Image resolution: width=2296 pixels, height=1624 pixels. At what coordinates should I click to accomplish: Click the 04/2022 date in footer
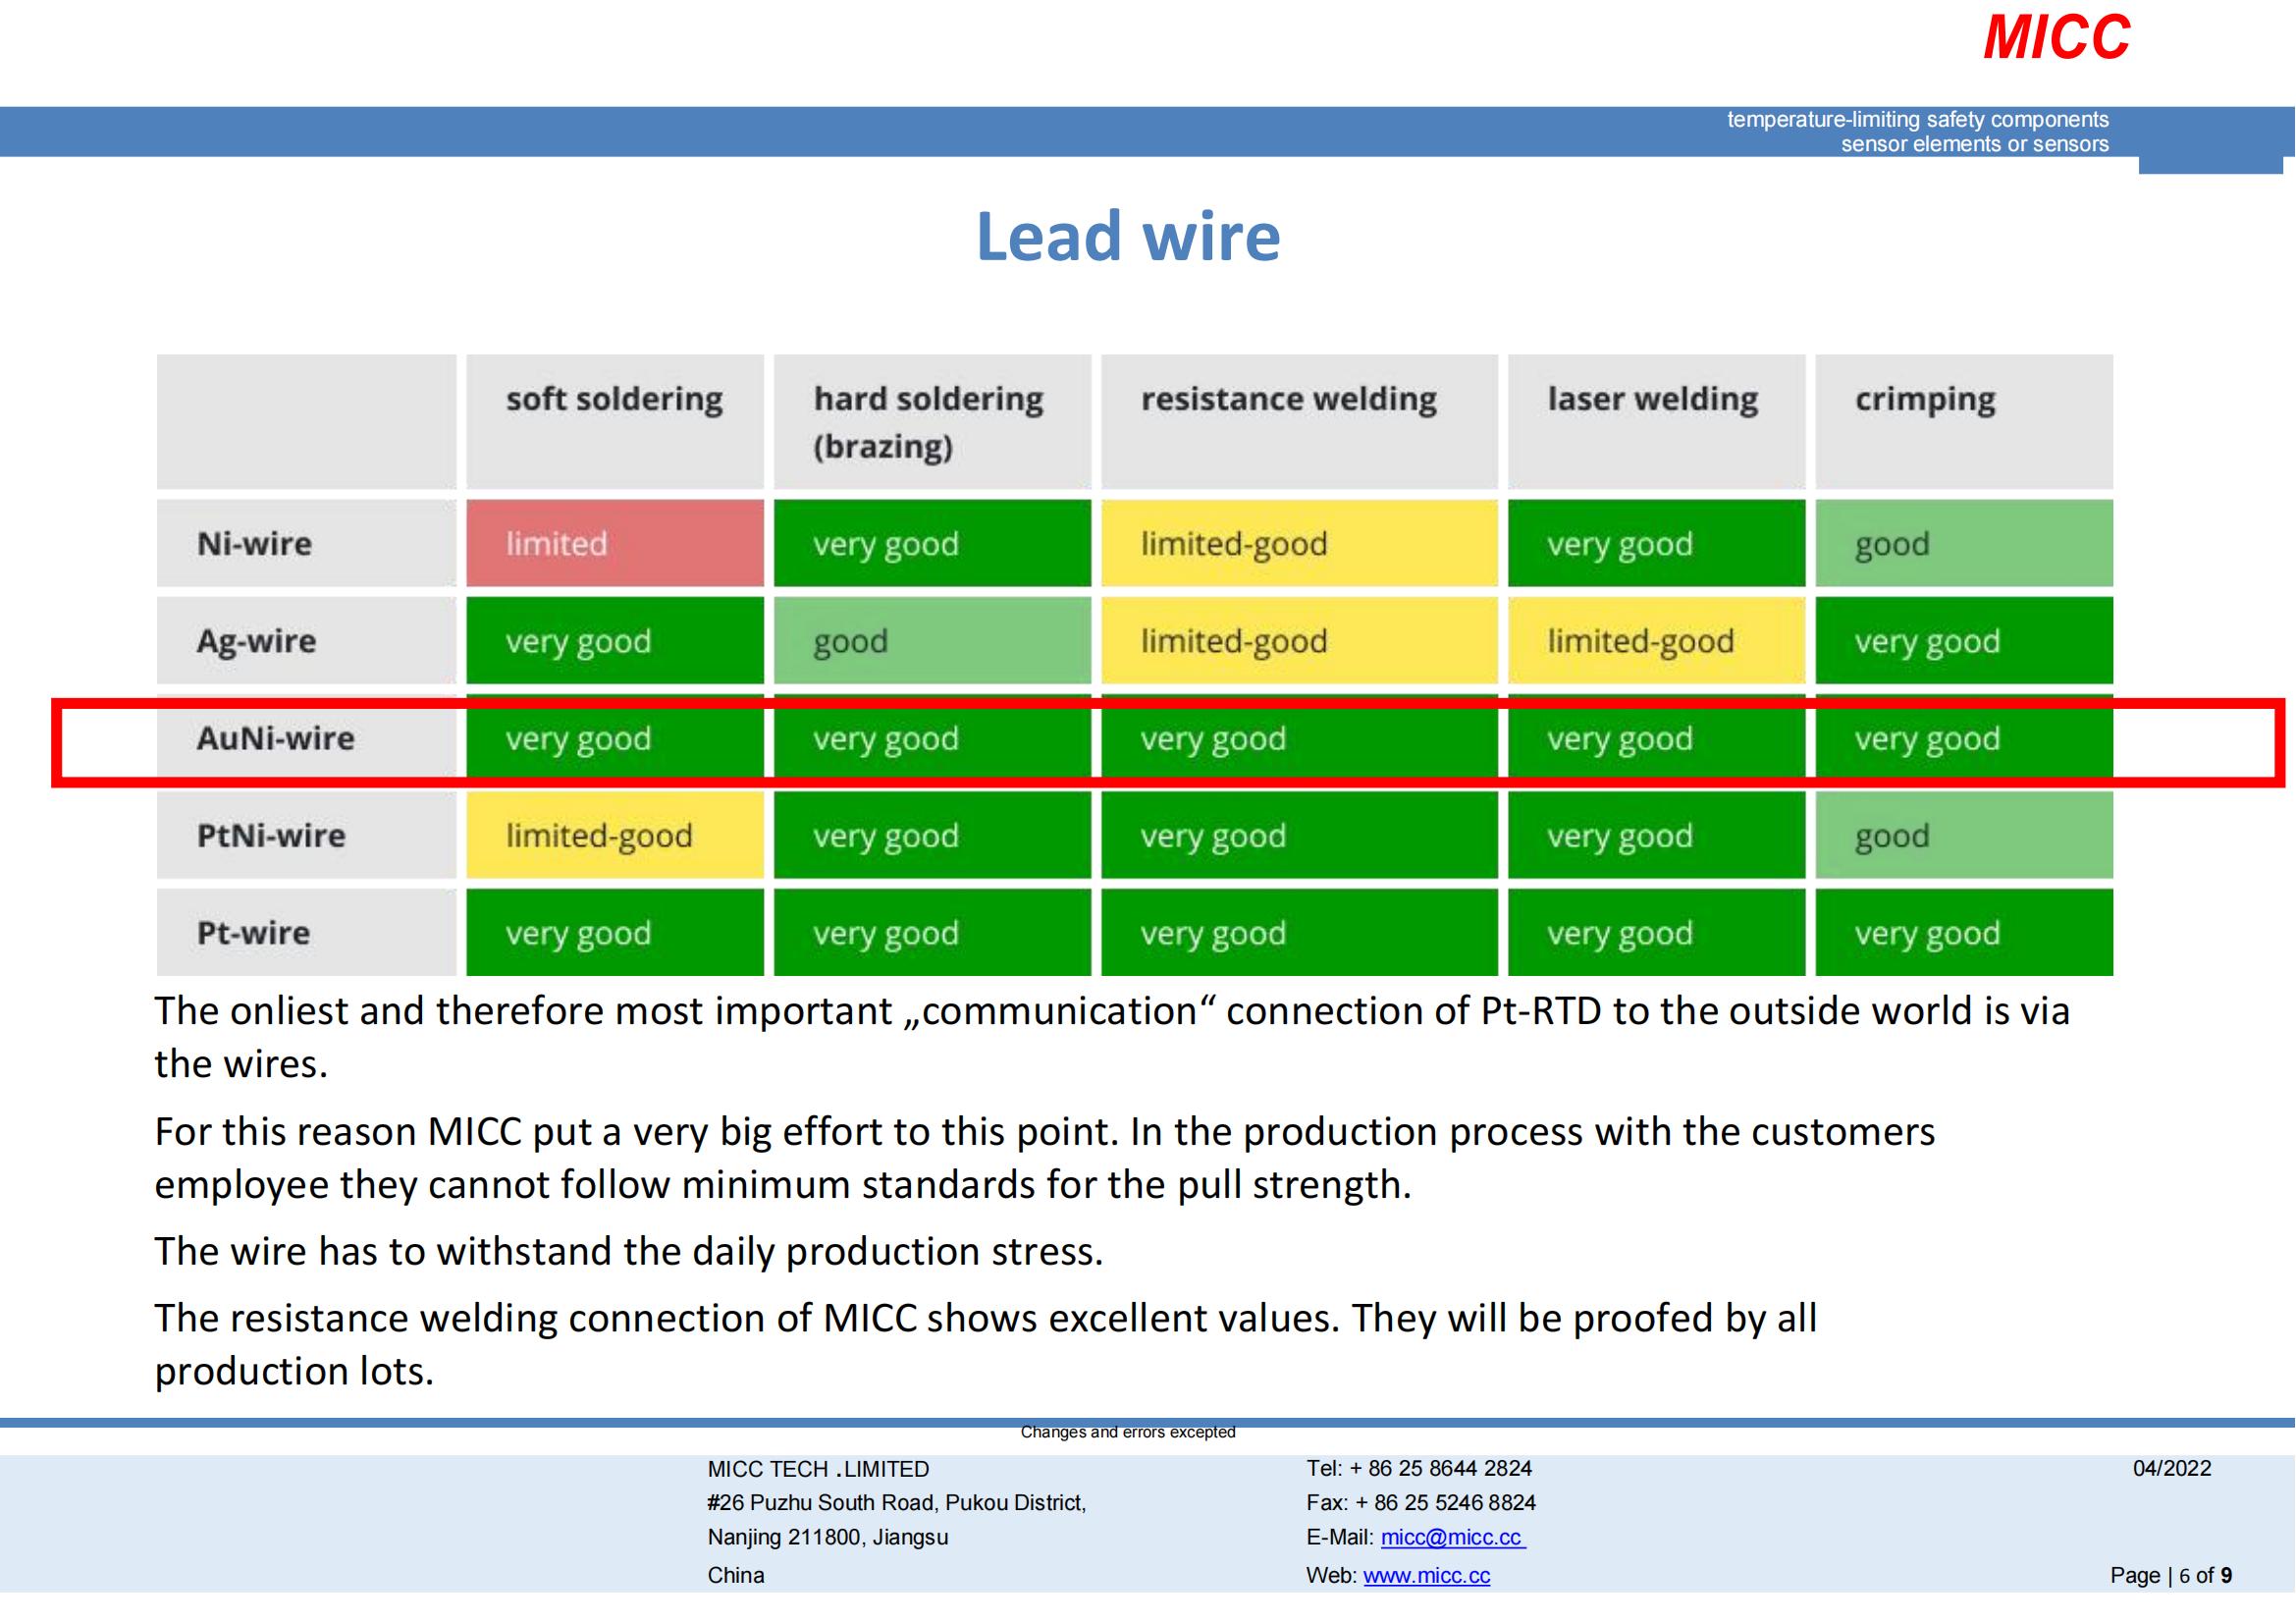click(2172, 1468)
